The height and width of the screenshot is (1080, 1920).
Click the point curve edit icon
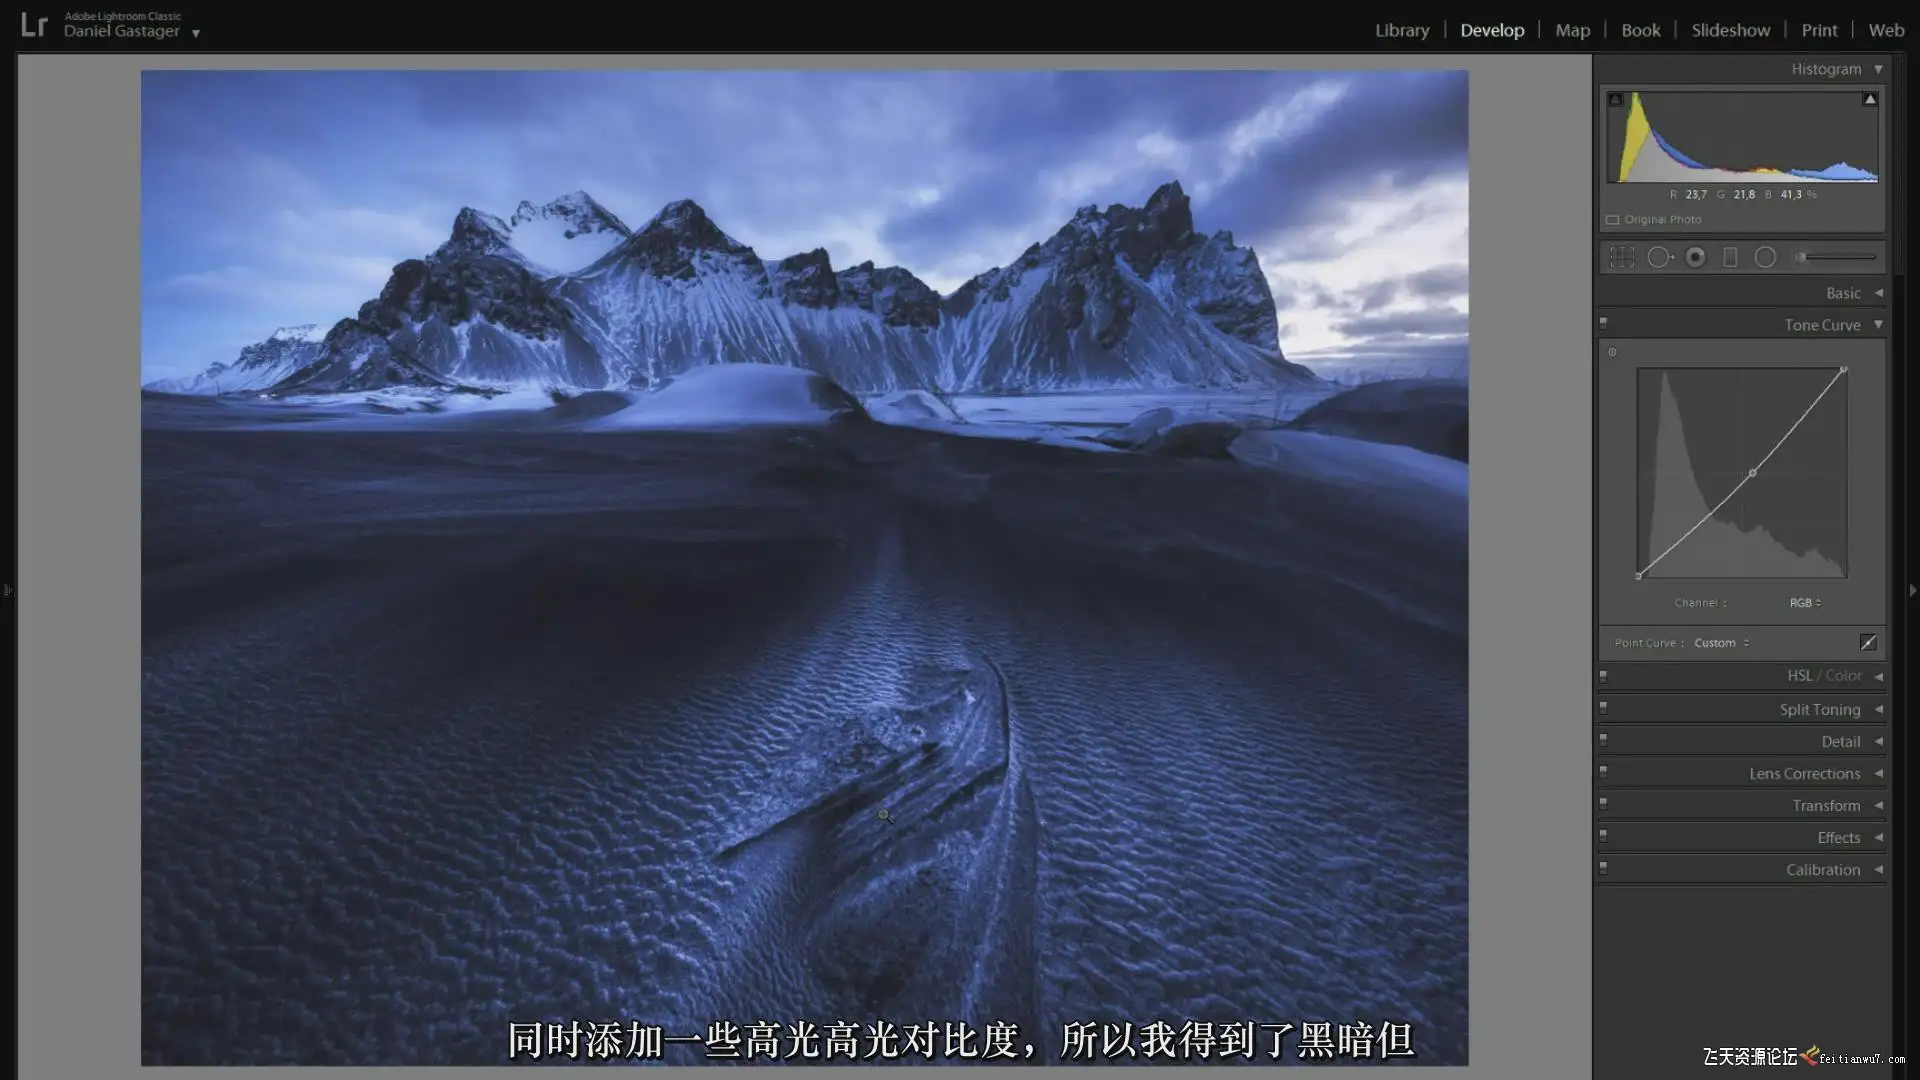1867,643
